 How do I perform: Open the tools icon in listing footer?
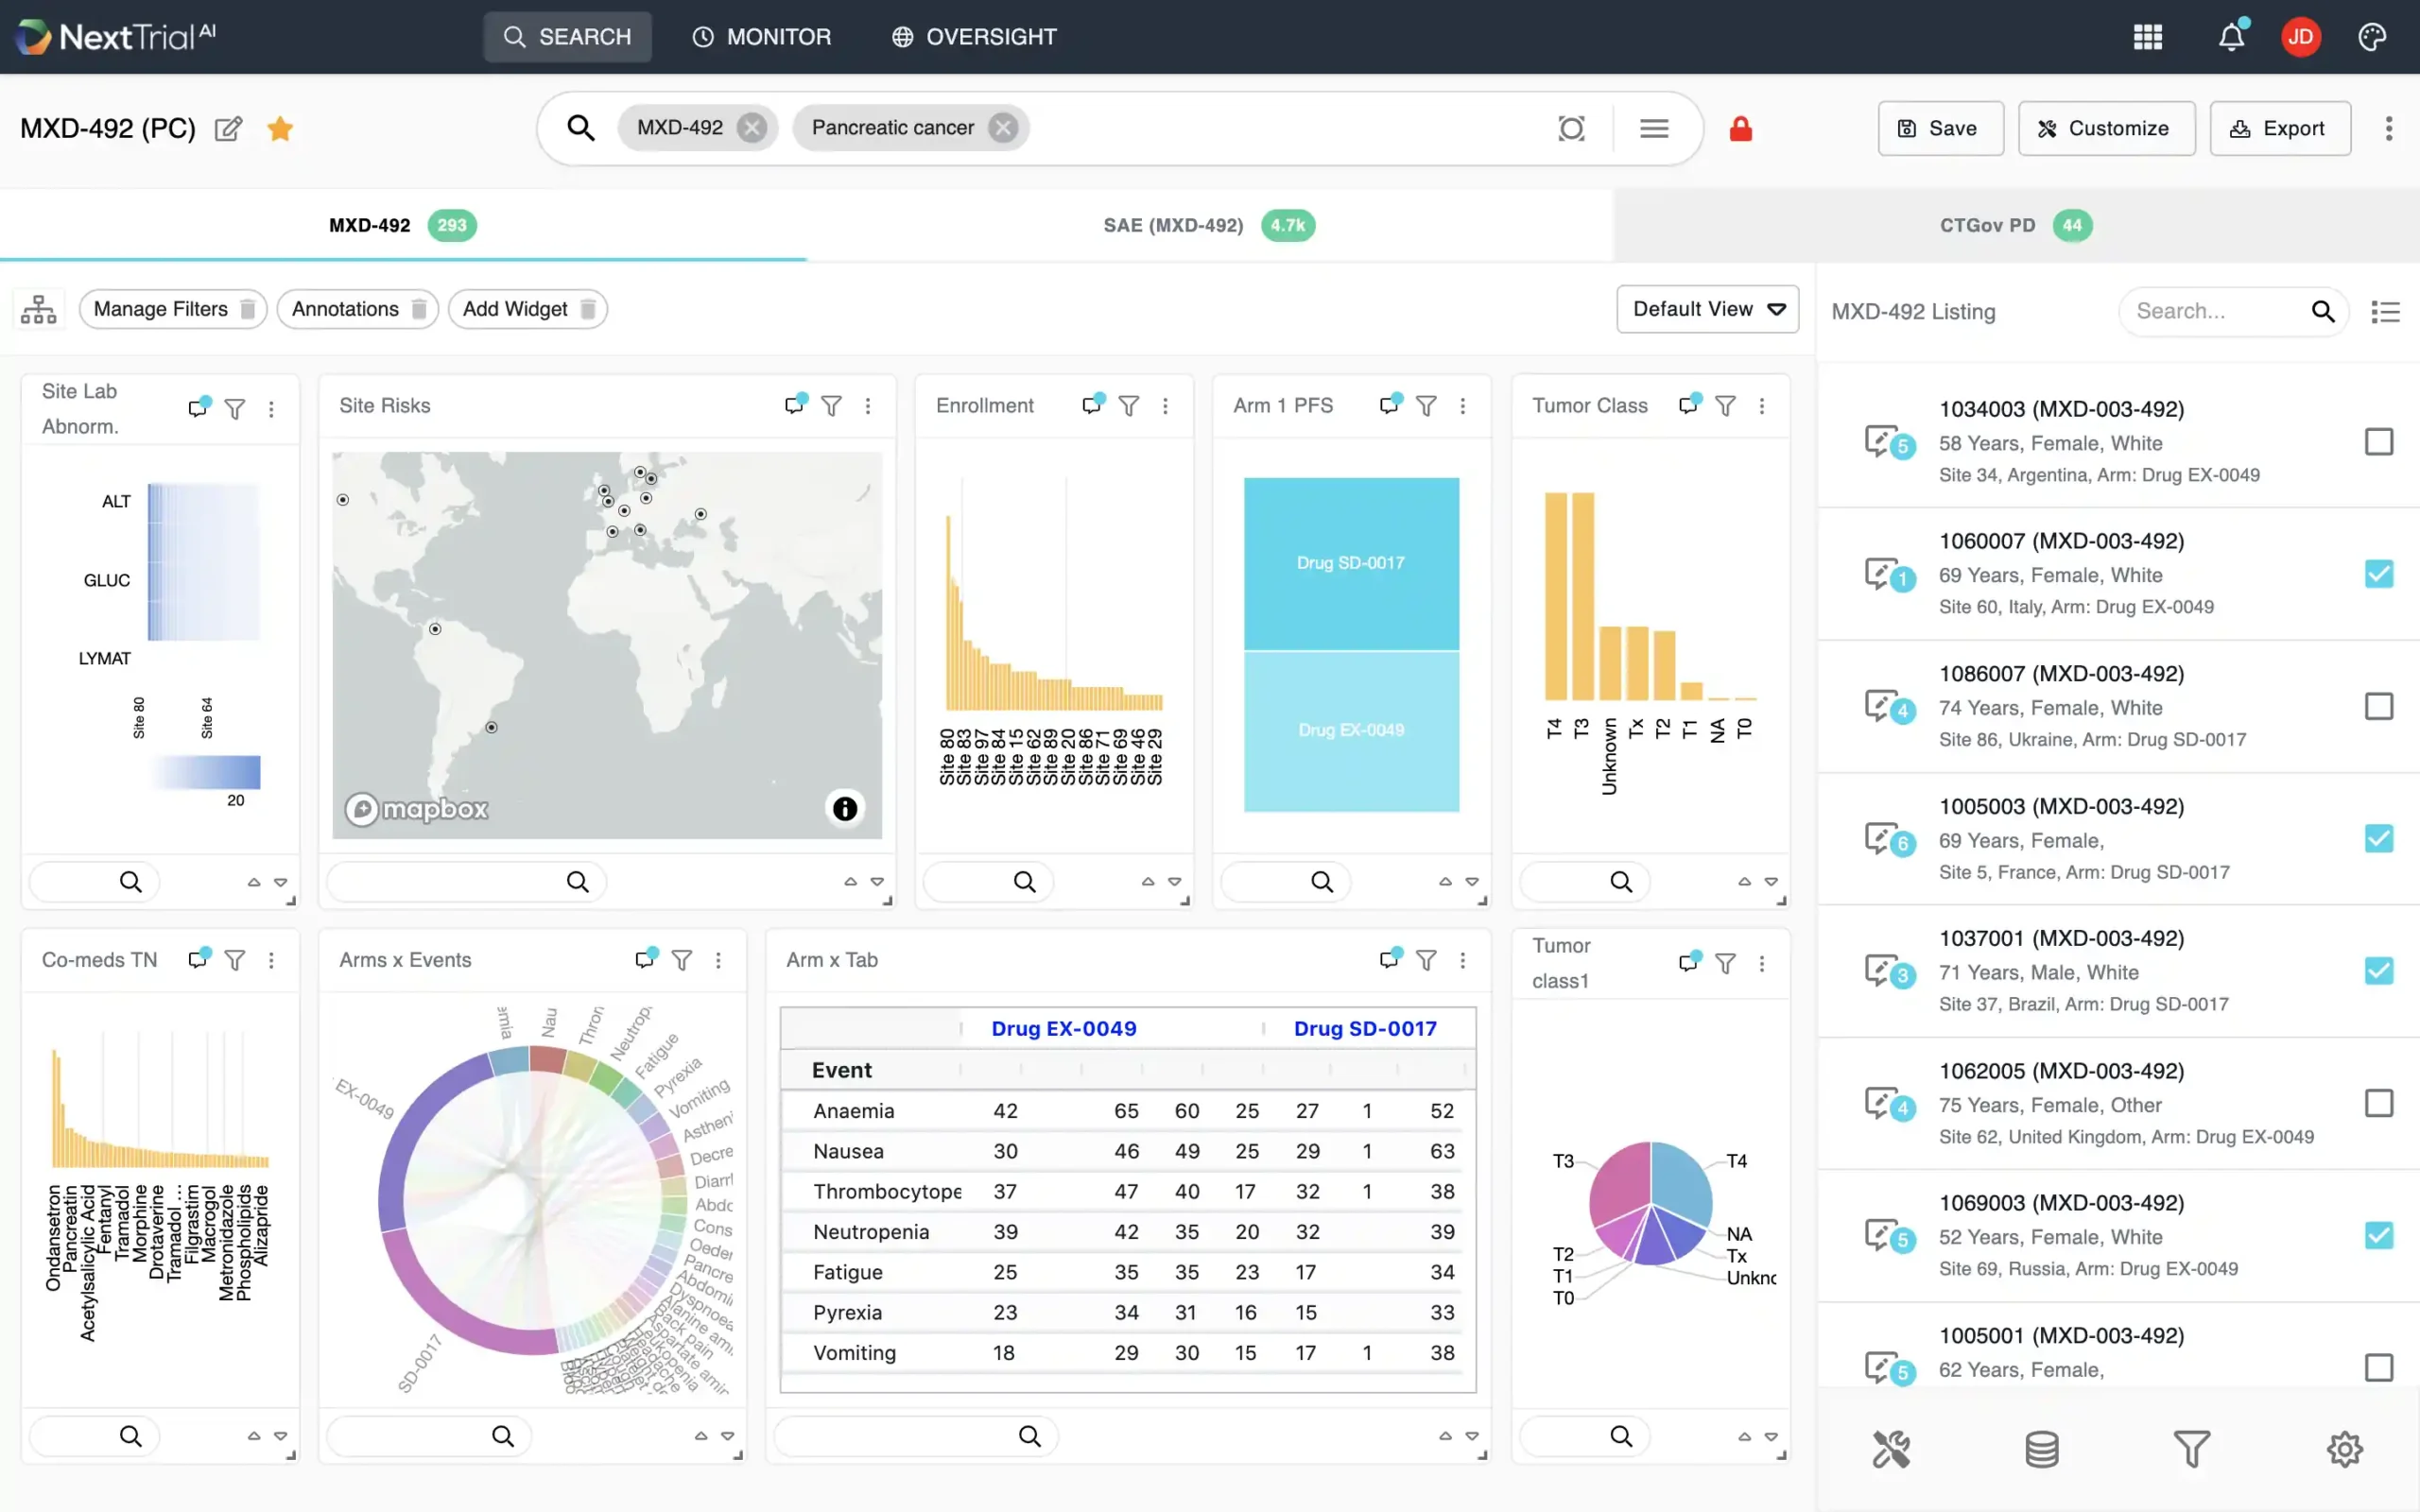pyautogui.click(x=1890, y=1449)
